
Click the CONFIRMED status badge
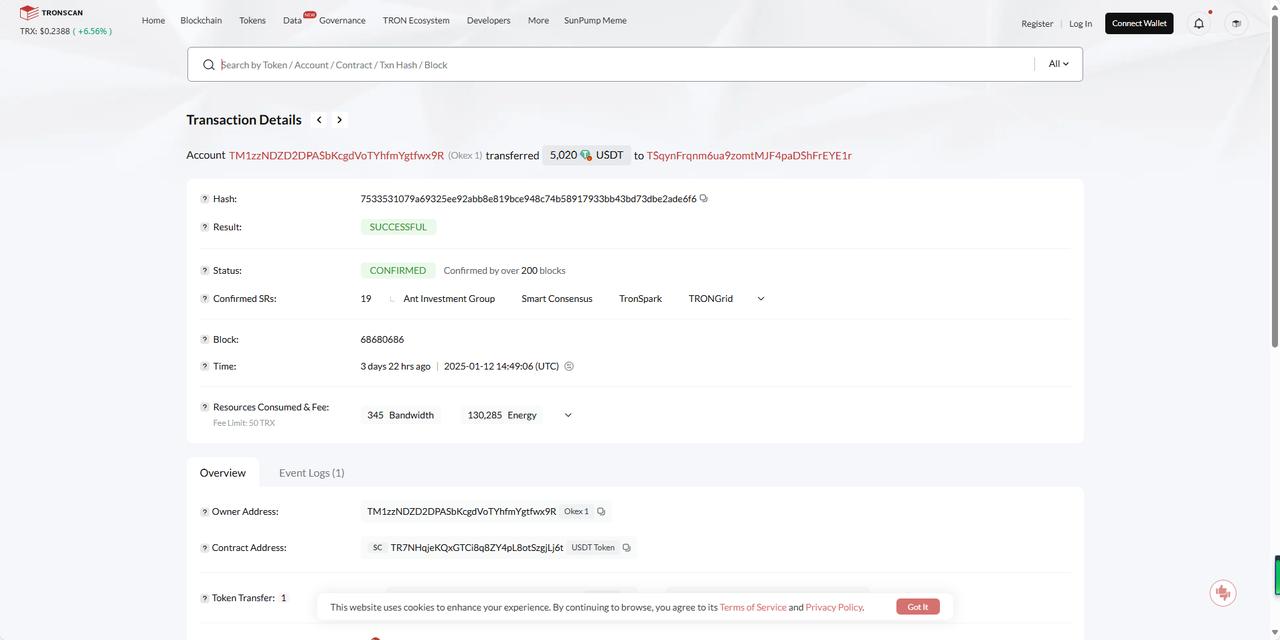point(398,270)
